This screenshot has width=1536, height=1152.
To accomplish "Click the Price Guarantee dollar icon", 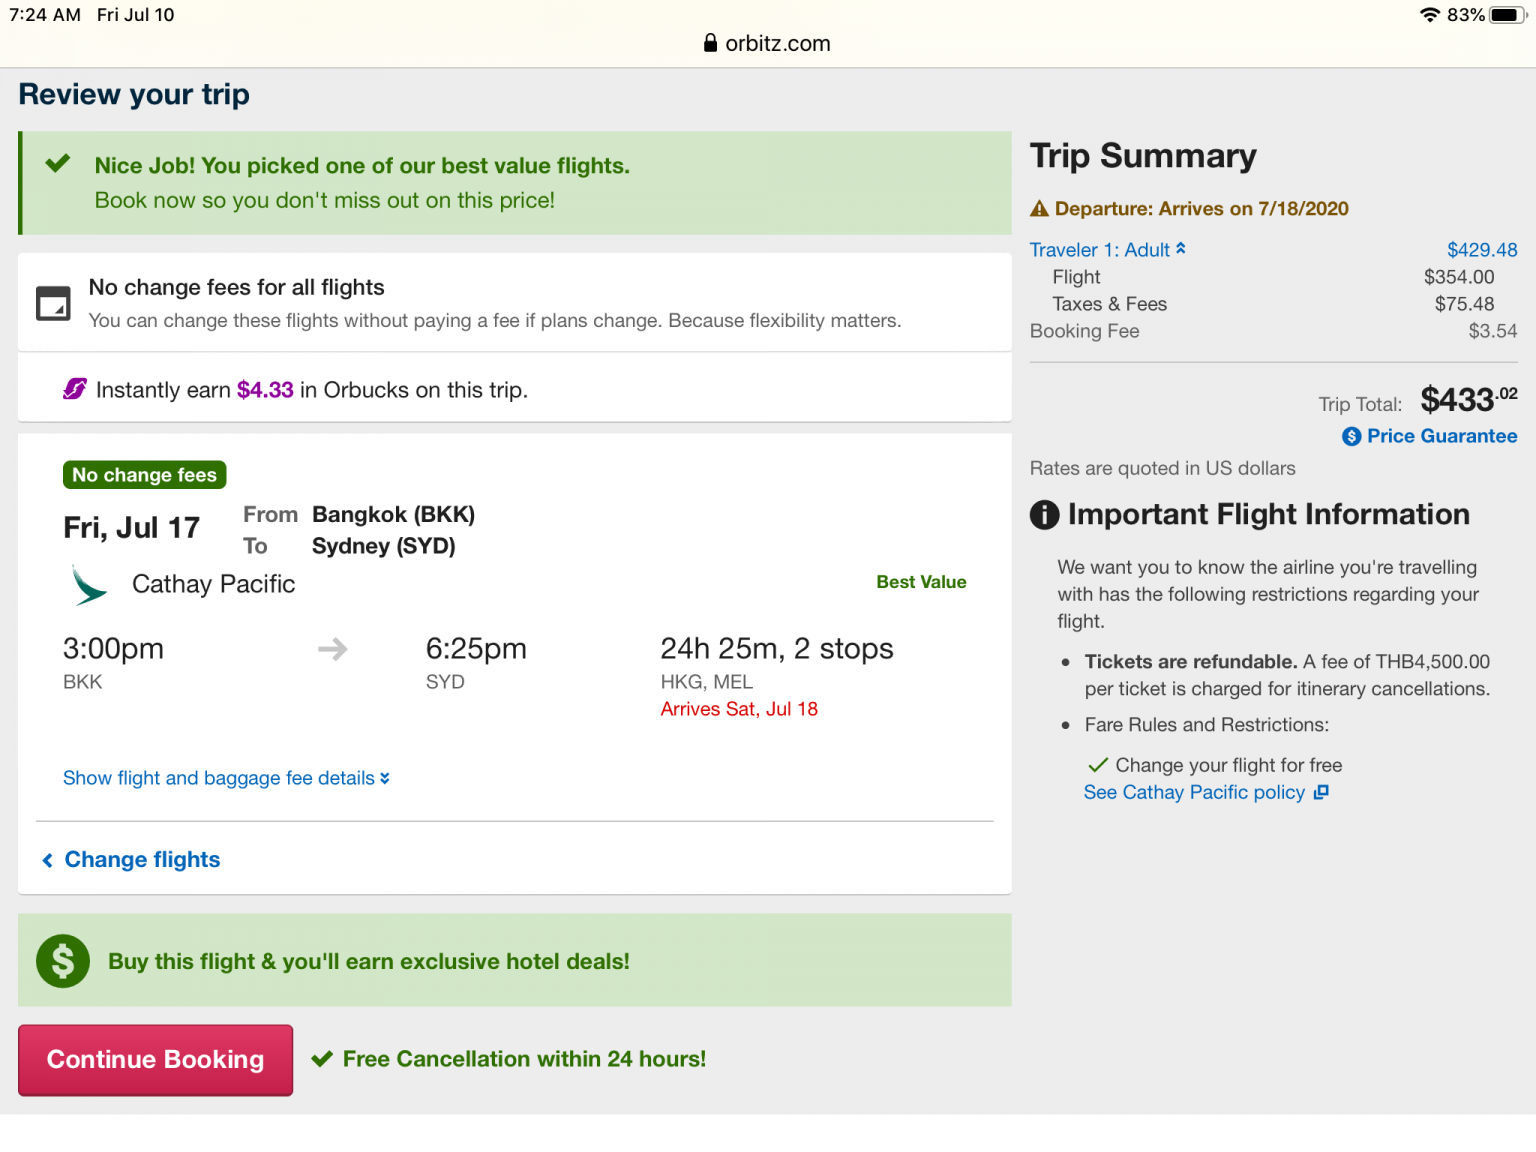I will 1351,436.
